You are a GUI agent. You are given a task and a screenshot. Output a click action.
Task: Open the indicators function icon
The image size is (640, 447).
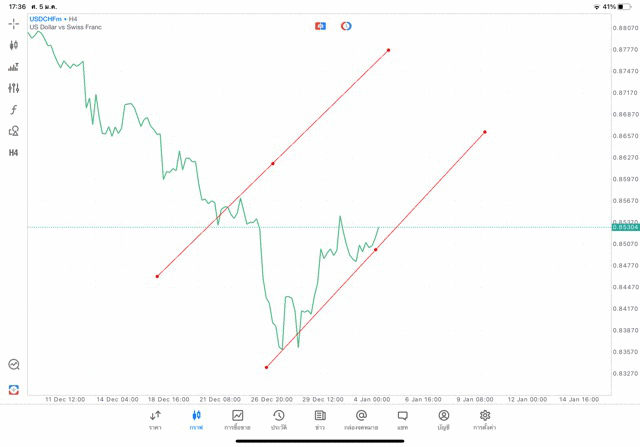pyautogui.click(x=14, y=110)
